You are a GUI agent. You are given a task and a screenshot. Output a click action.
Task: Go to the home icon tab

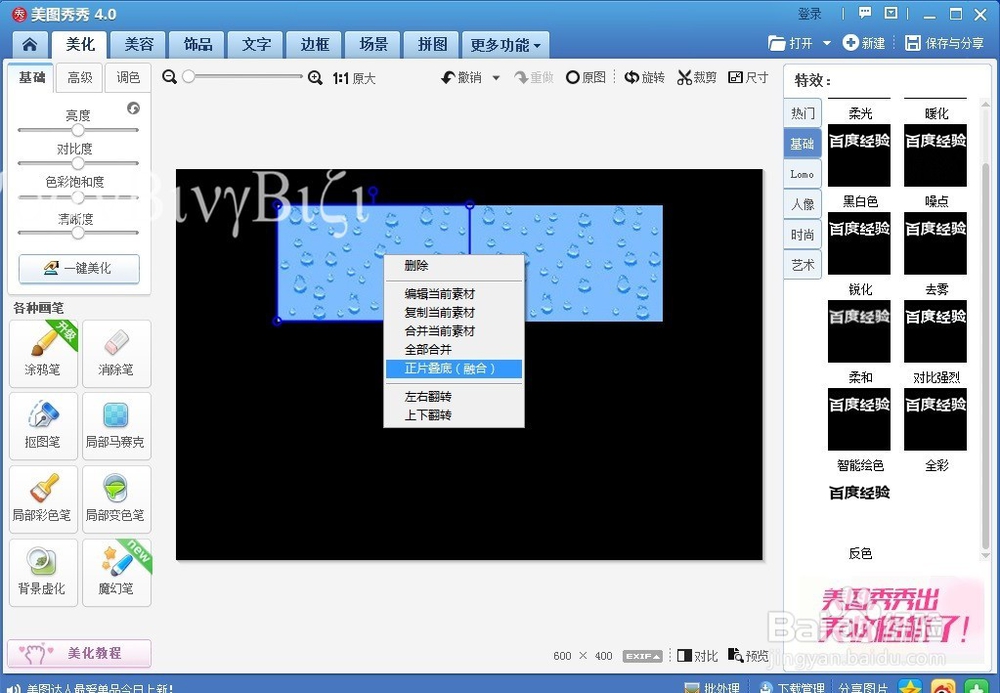click(29, 45)
